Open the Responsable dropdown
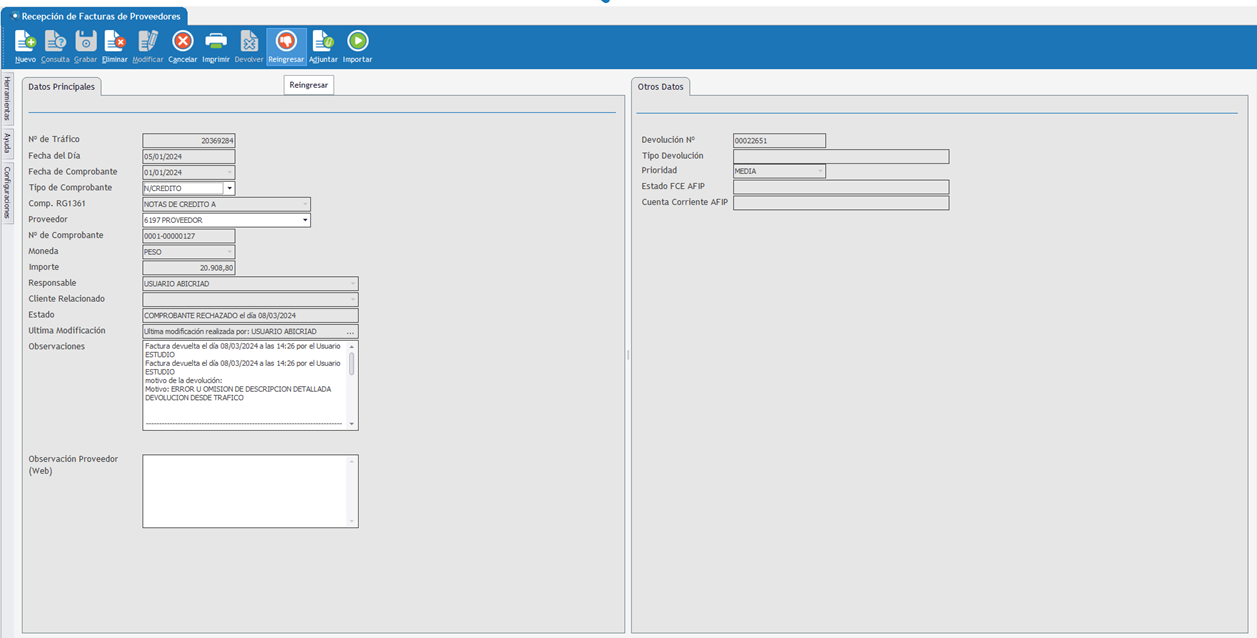 coord(353,284)
